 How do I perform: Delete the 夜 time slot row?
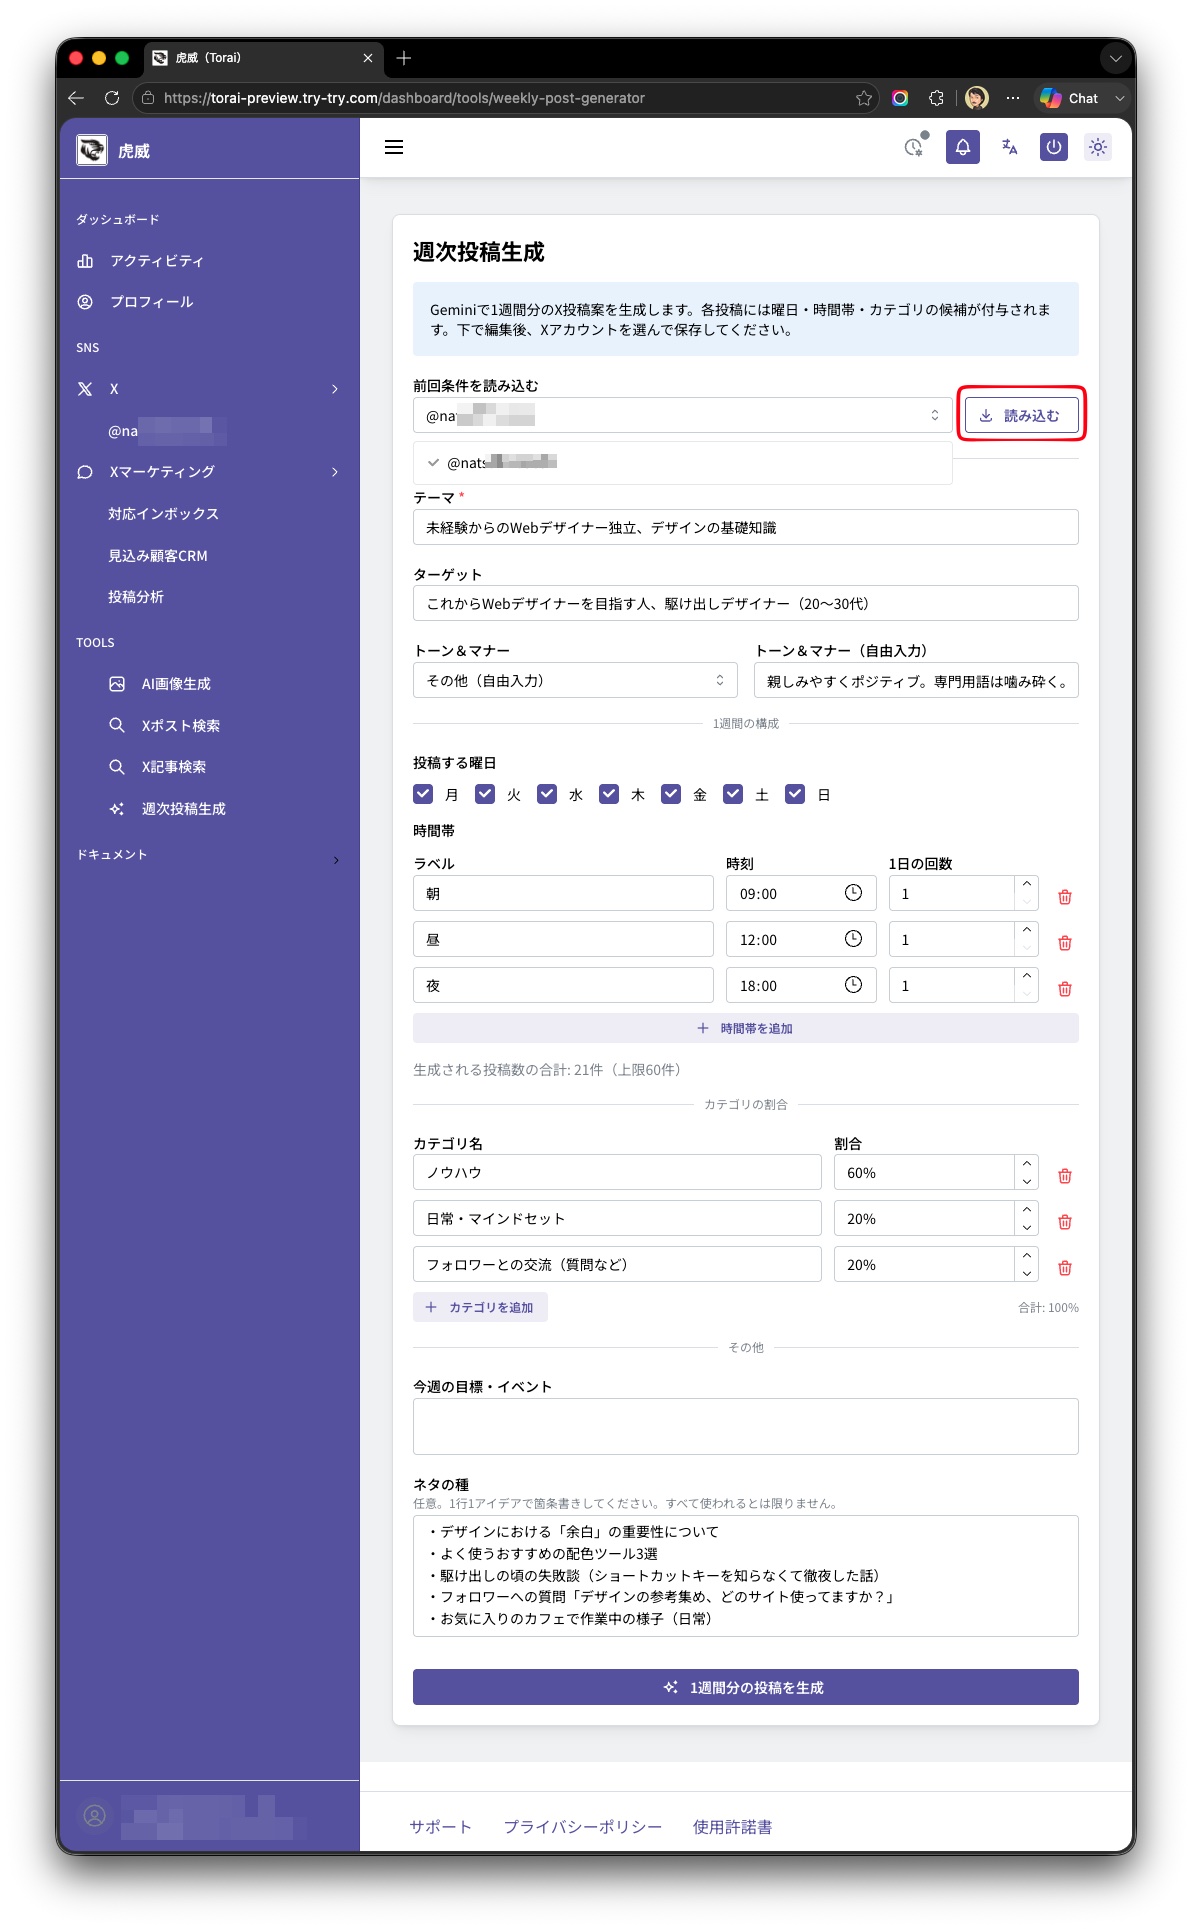(x=1065, y=989)
